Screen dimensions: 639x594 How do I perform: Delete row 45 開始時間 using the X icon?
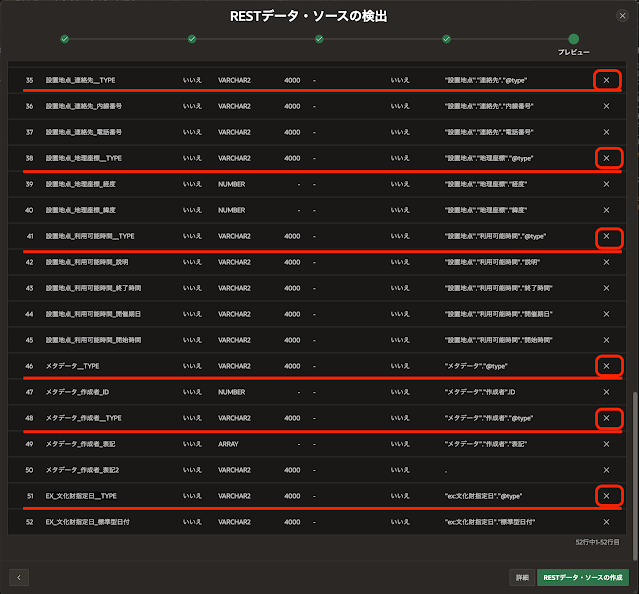pos(606,340)
